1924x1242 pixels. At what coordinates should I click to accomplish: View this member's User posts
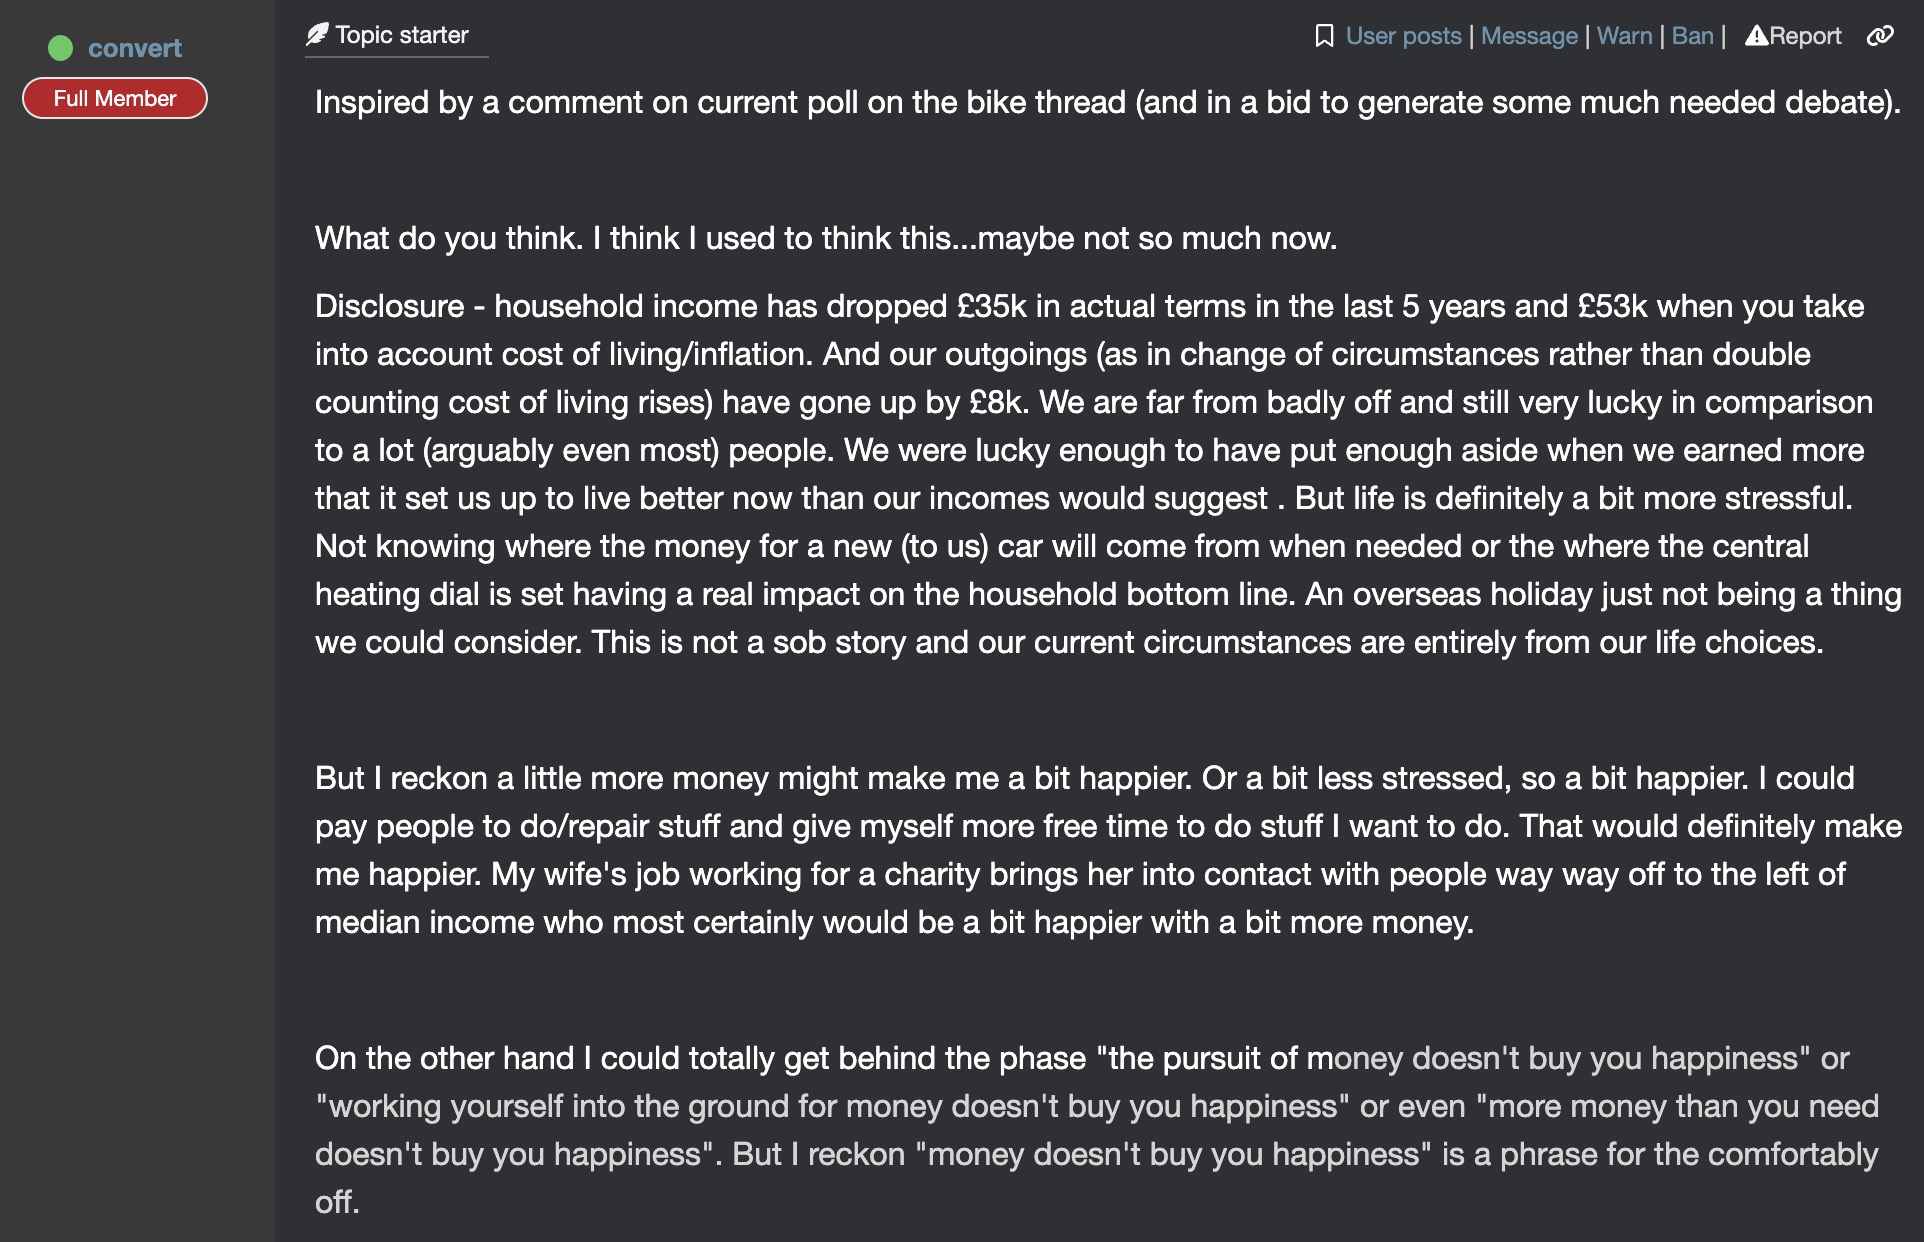coord(1403,36)
